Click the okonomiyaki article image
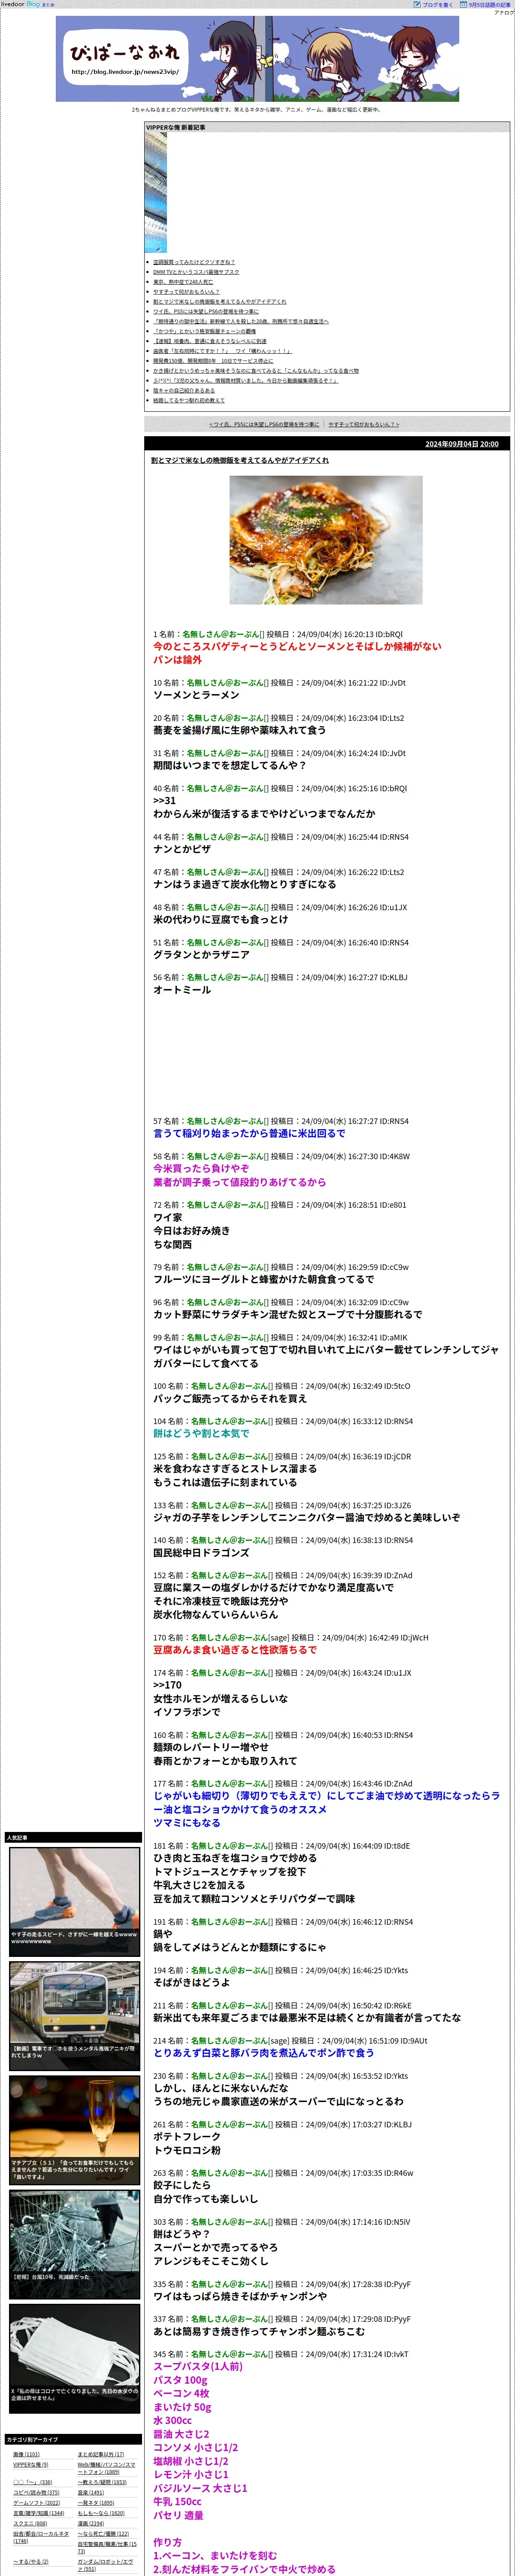Image resolution: width=515 pixels, height=2576 pixels. [326, 540]
